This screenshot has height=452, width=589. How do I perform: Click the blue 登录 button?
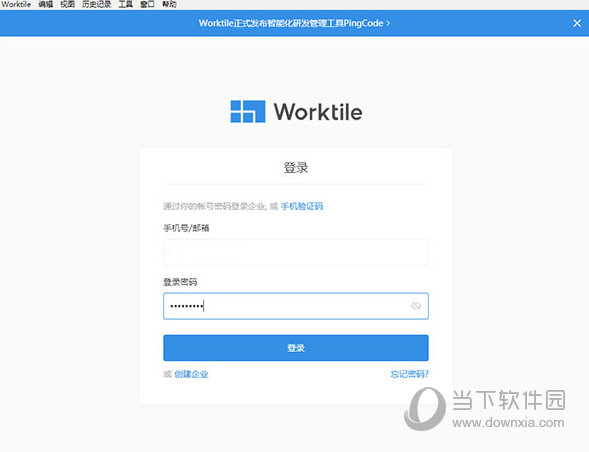[x=296, y=348]
